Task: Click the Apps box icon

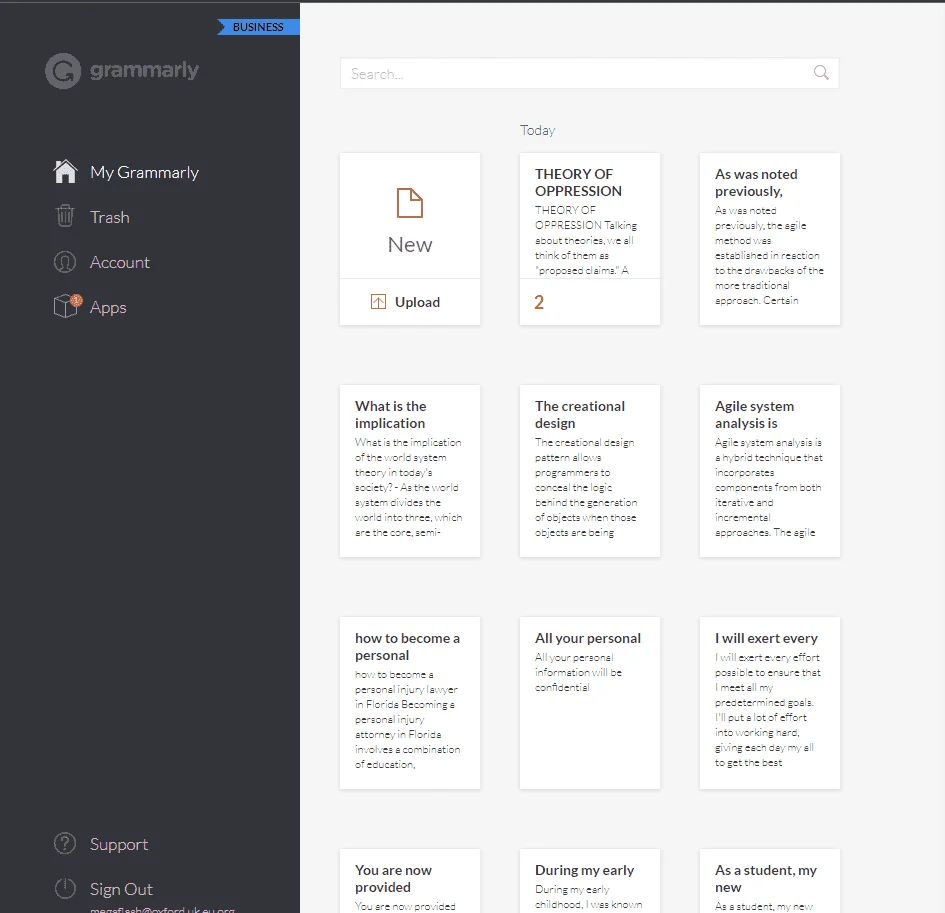Action: tap(67, 306)
